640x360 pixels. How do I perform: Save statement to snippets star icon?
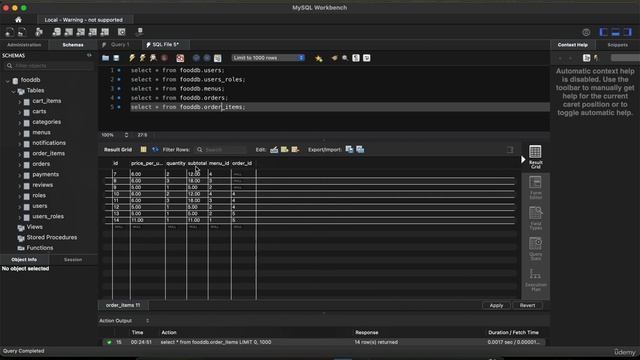(319, 58)
